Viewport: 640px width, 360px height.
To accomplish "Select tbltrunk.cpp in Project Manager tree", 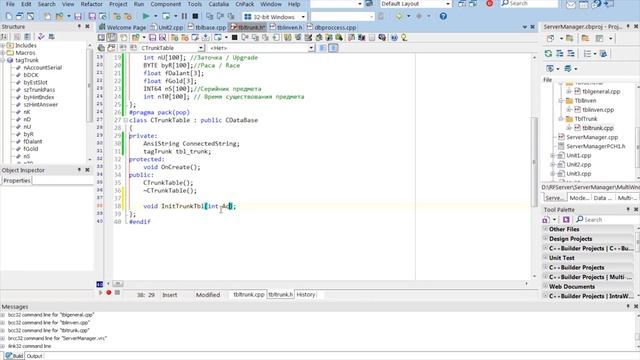I will 598,128.
